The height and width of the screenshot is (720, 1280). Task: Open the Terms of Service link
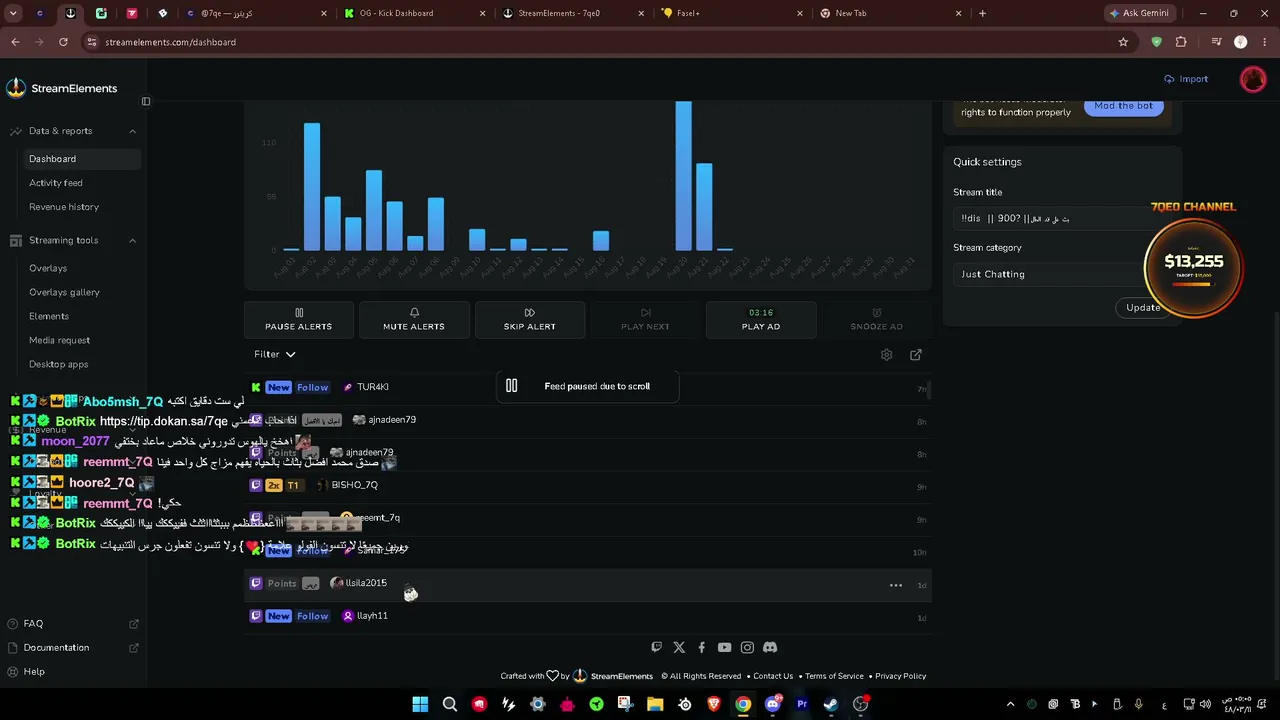(834, 676)
